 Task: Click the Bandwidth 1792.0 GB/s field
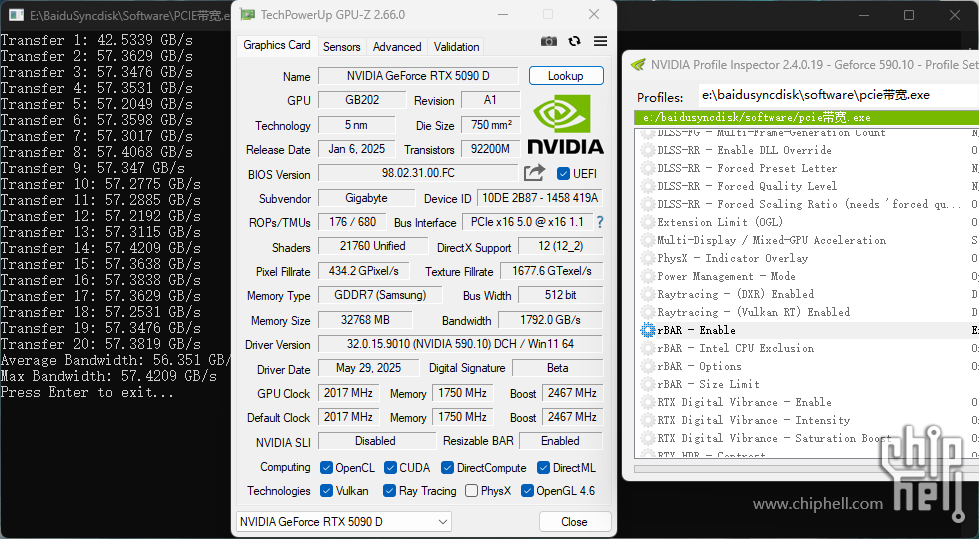click(x=550, y=320)
